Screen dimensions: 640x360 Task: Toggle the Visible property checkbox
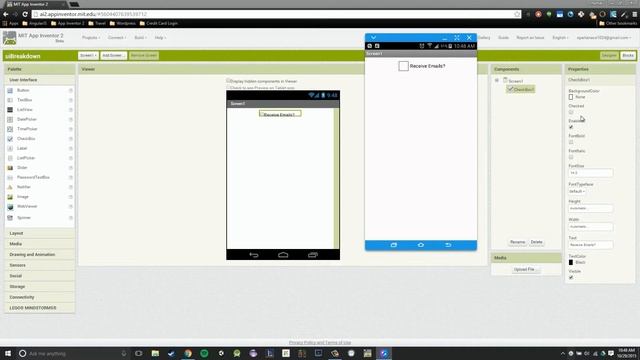click(x=571, y=278)
